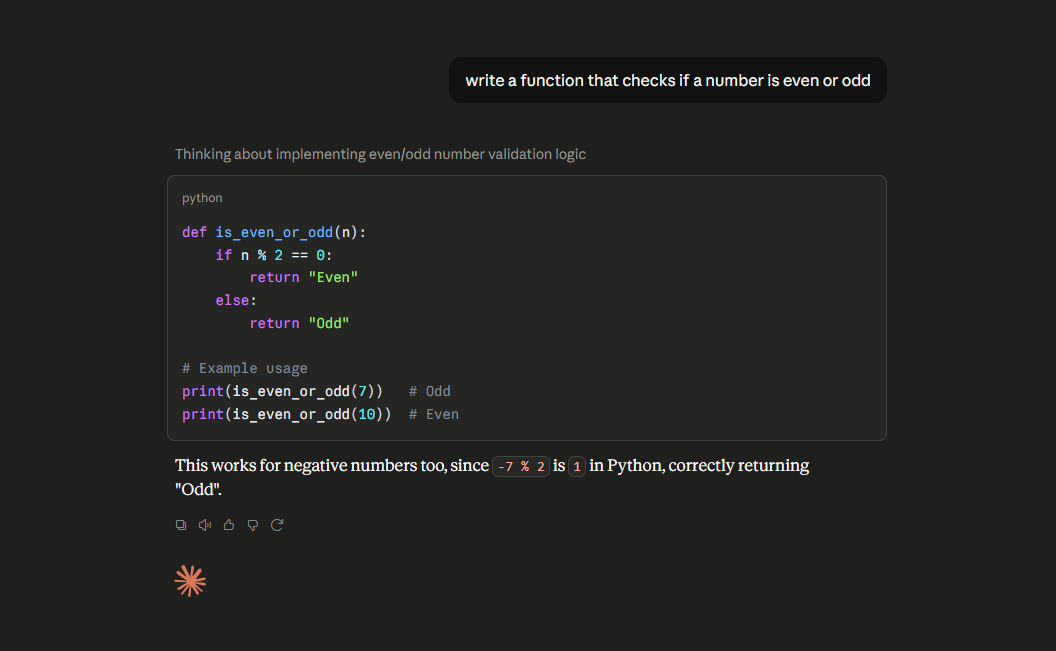The width and height of the screenshot is (1056, 651).
Task: Click the orange Claude starburst logo
Action: [190, 580]
